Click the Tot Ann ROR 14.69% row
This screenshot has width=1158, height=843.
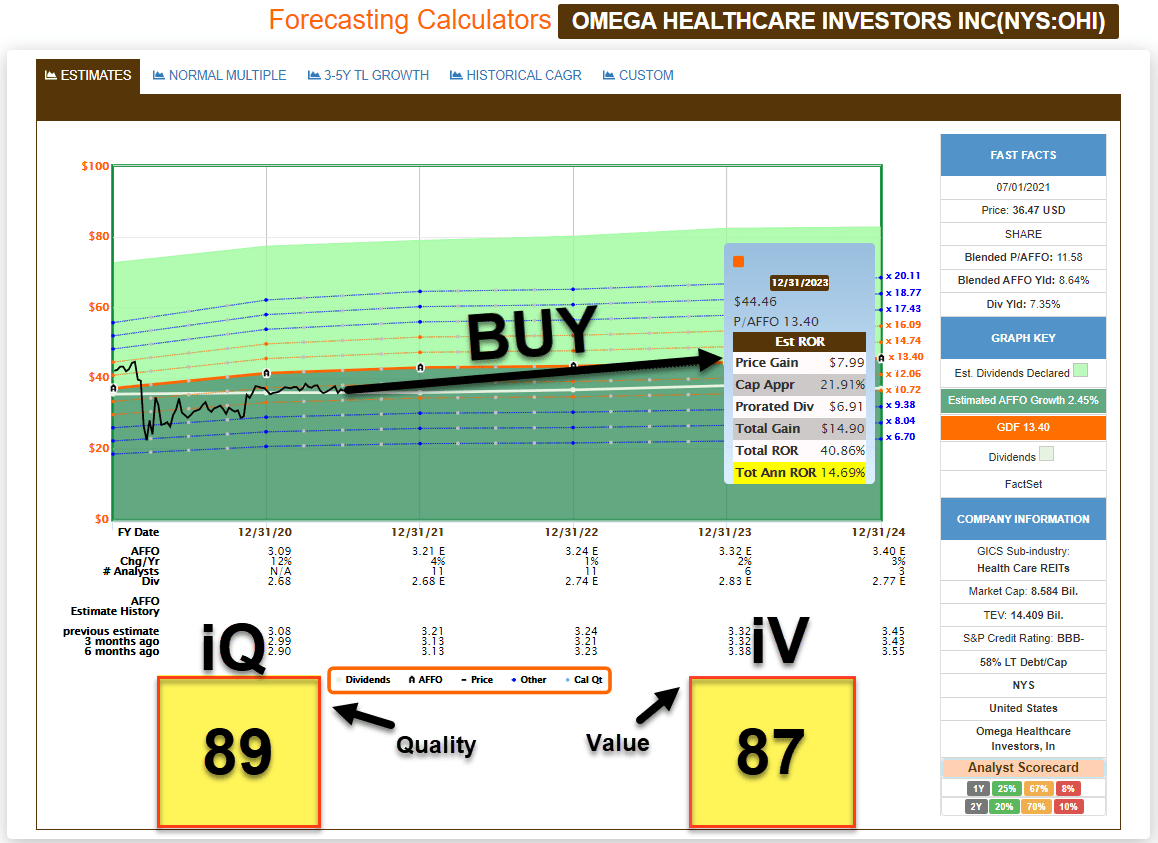pyautogui.click(x=799, y=473)
